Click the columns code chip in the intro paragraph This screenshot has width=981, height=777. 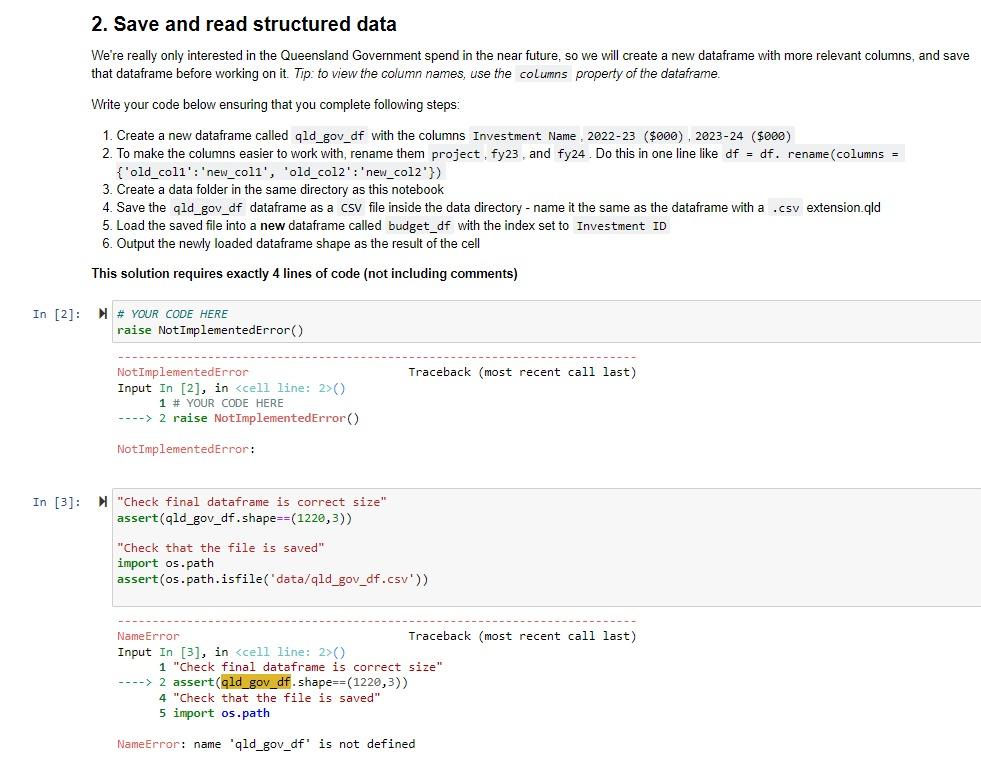point(544,73)
